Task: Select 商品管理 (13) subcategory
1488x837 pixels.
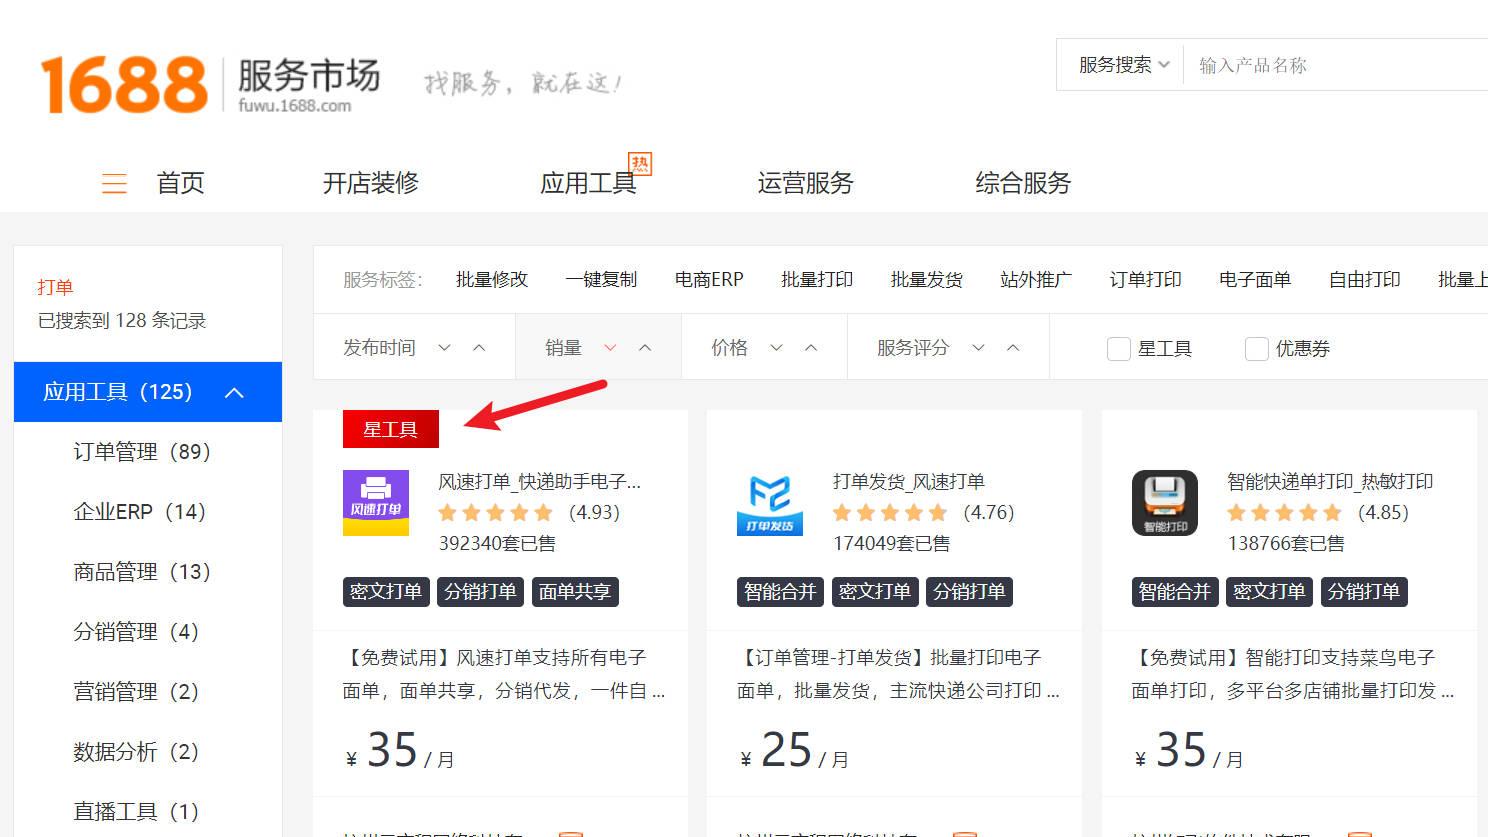Action: tap(142, 572)
